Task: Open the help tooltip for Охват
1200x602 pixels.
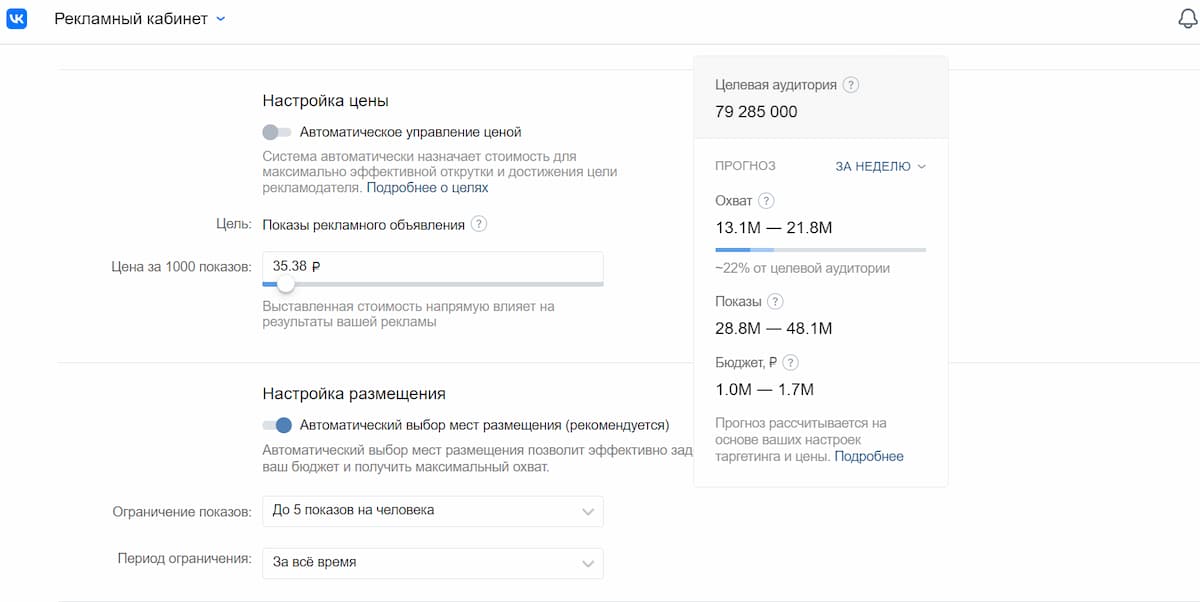Action: pyautogui.click(x=766, y=200)
